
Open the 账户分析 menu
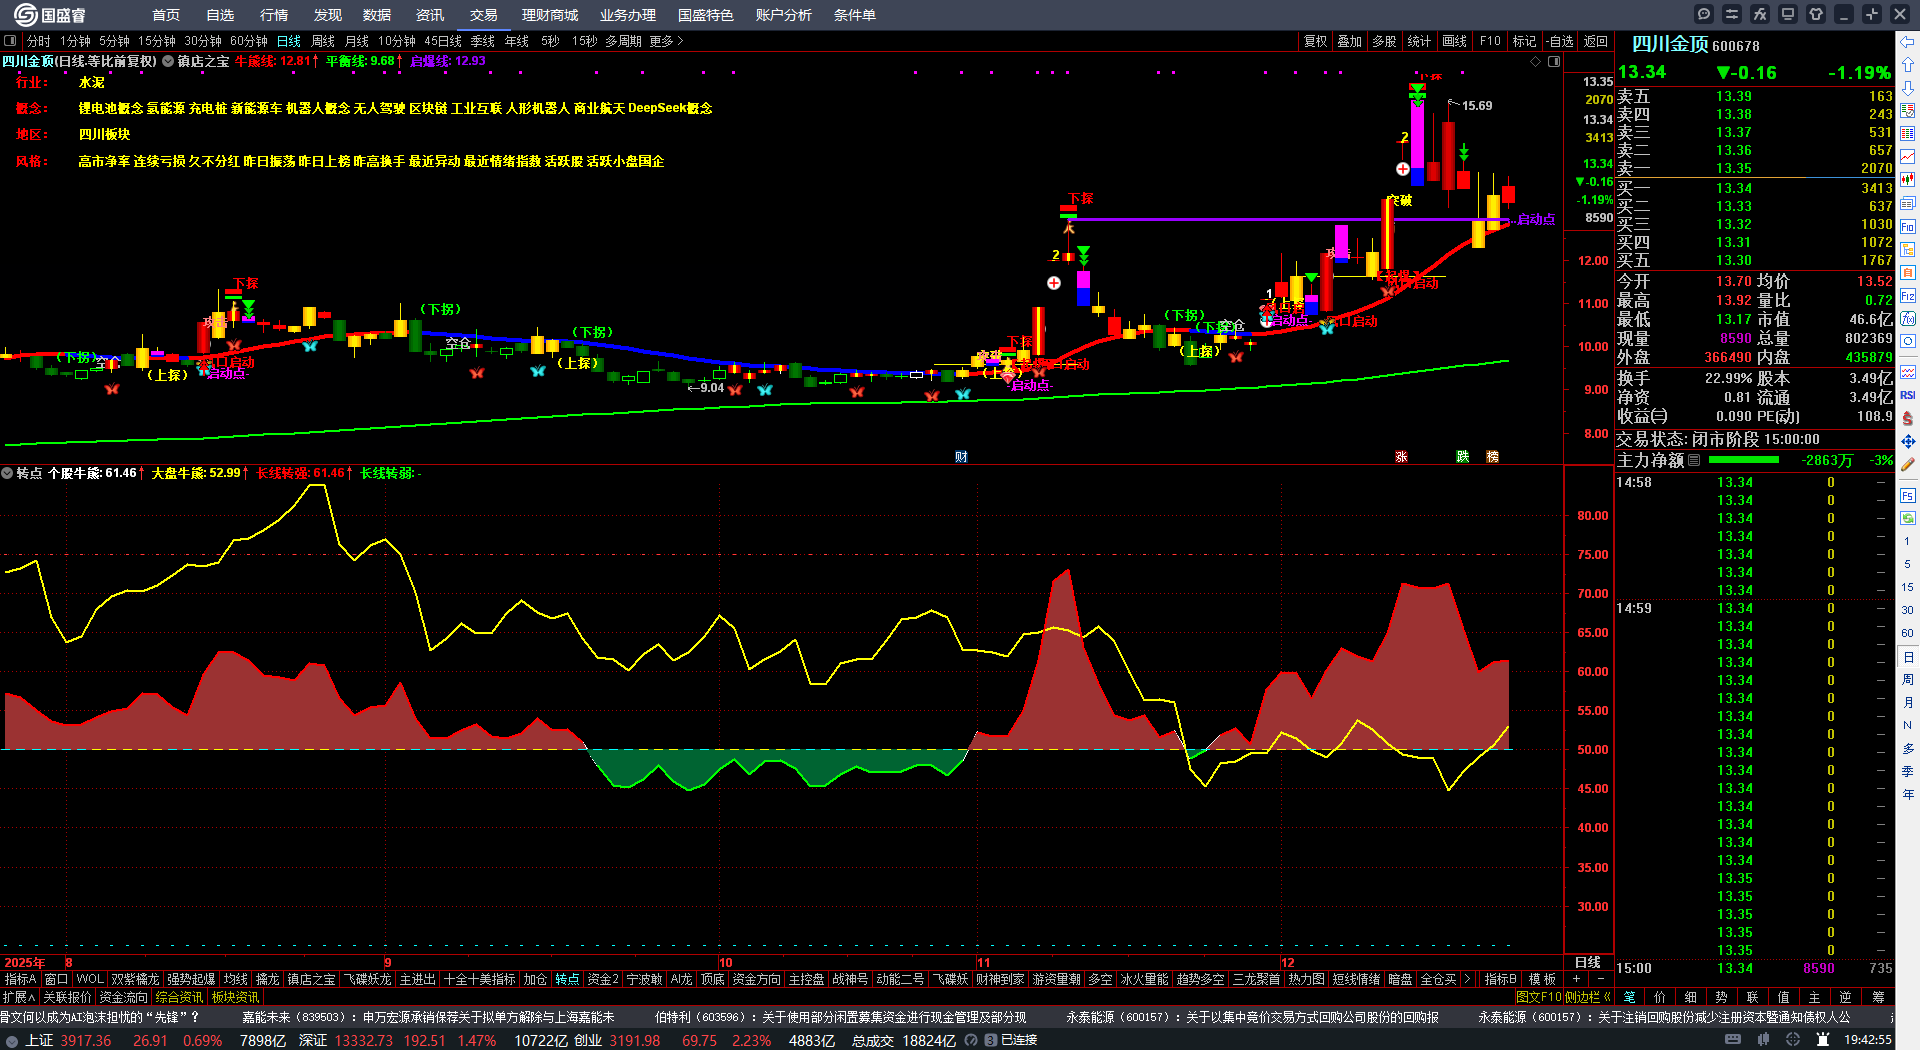(x=784, y=15)
